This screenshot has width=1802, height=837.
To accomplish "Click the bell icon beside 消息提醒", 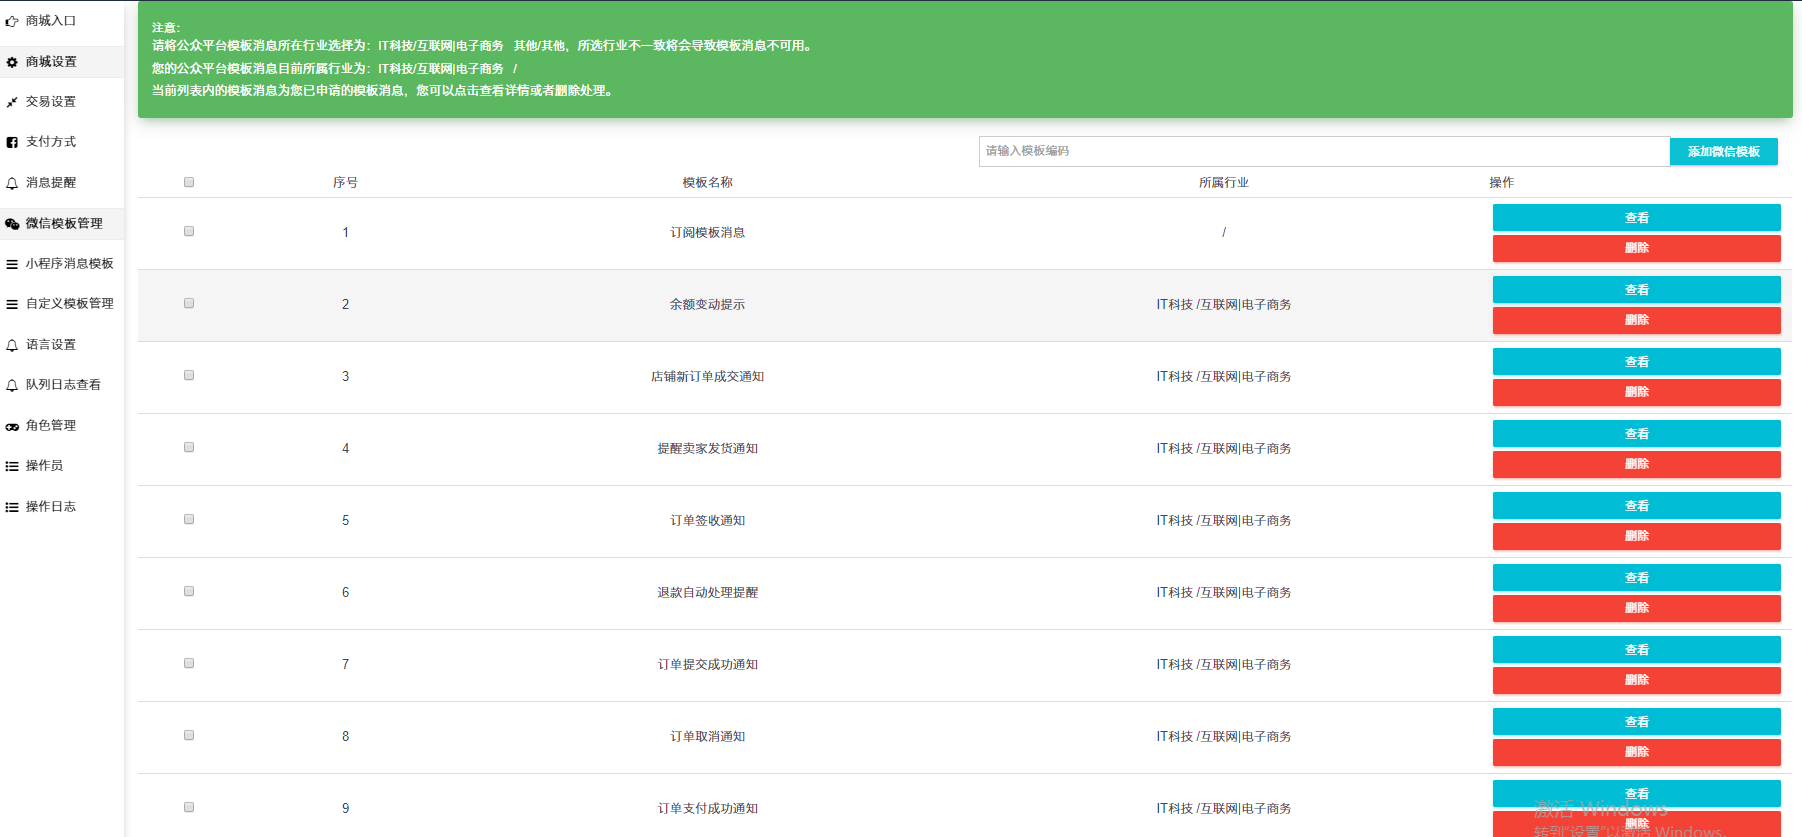I will pos(12,183).
